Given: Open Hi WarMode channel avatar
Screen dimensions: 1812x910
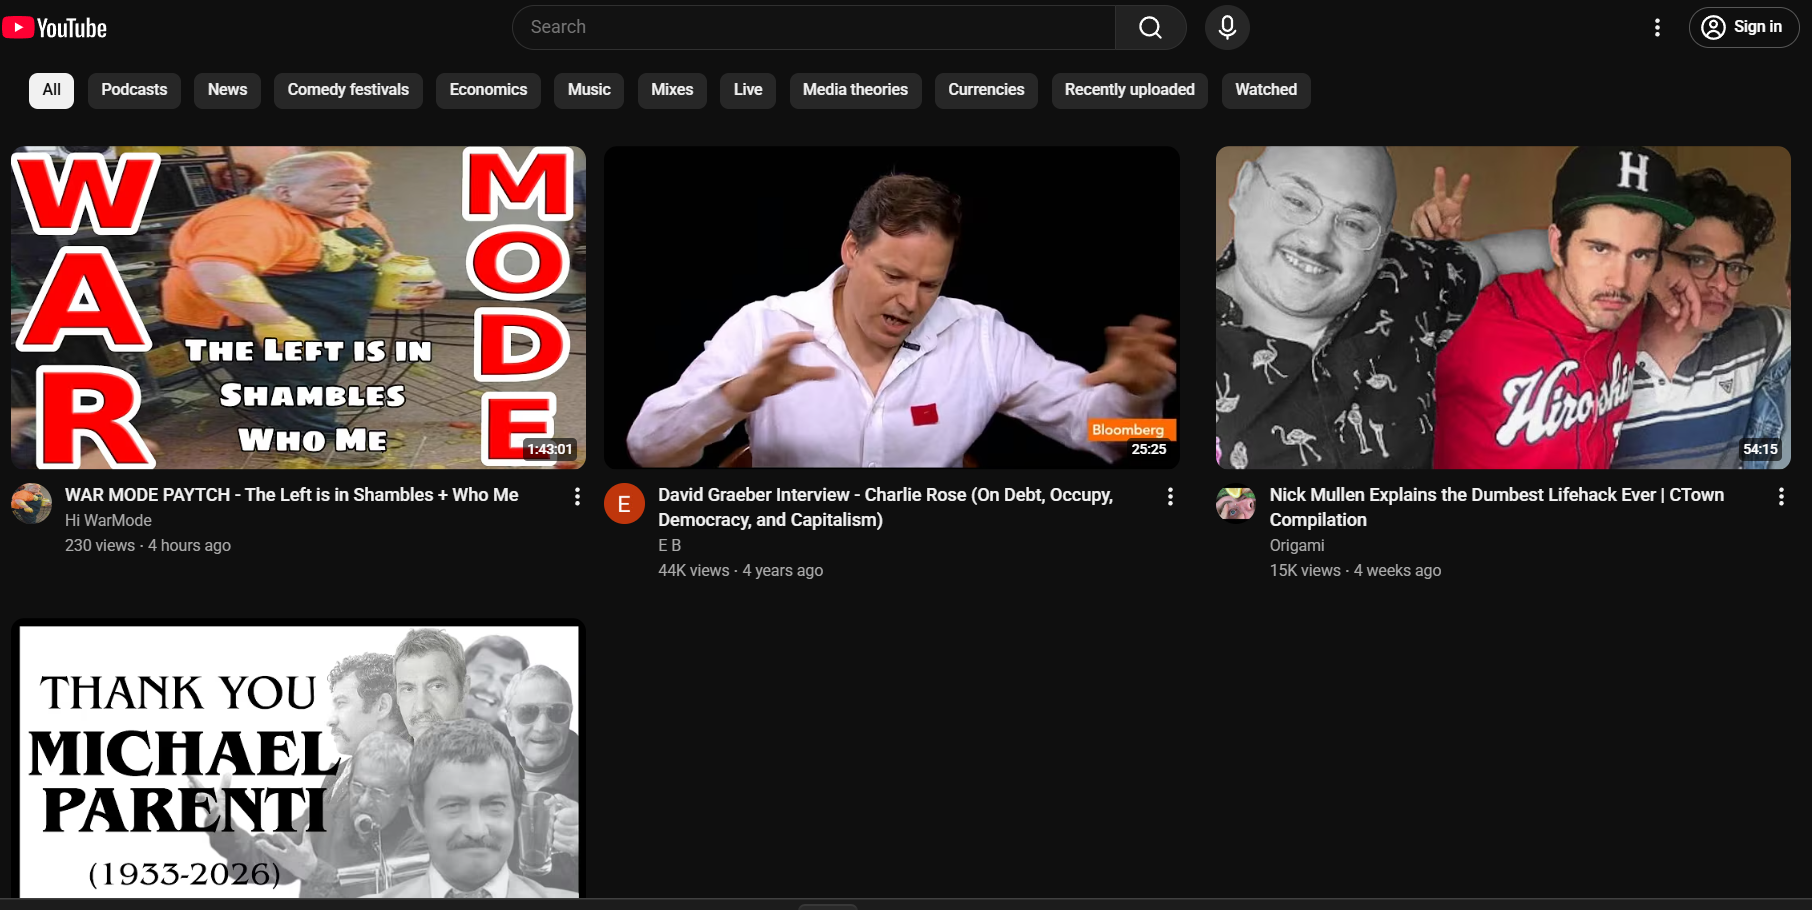Looking at the screenshot, I should (x=31, y=503).
